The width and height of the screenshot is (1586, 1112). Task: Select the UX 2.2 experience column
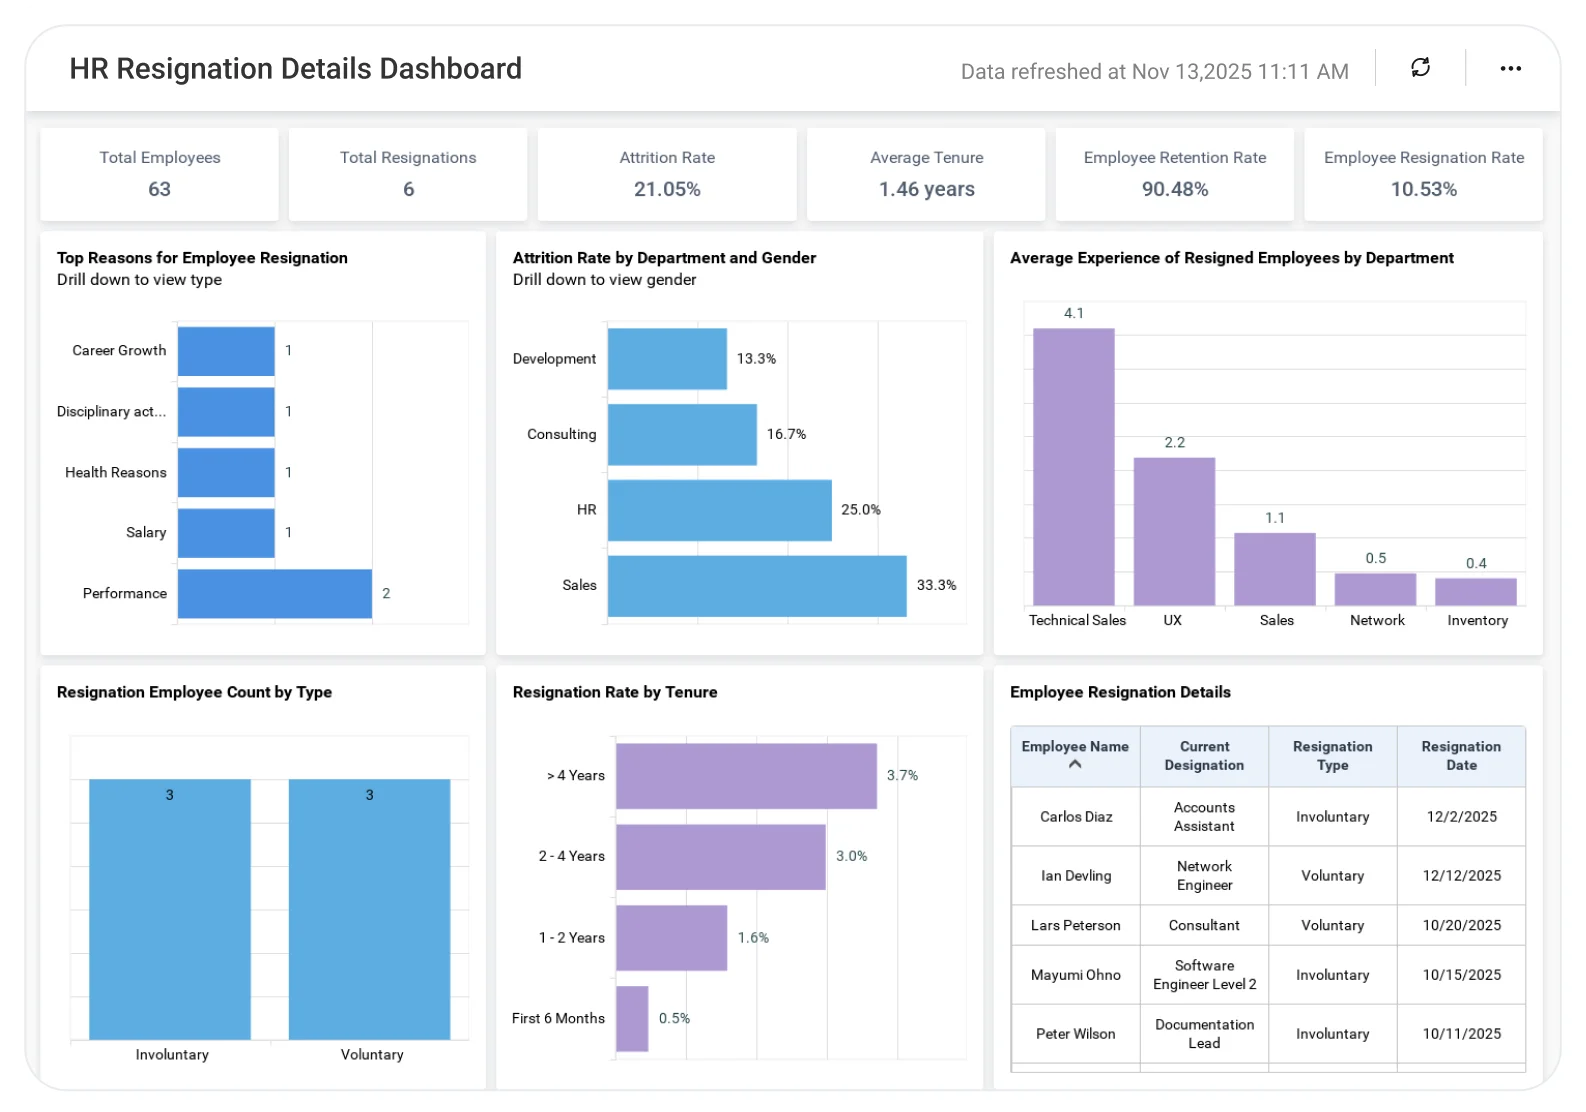pos(1174,531)
